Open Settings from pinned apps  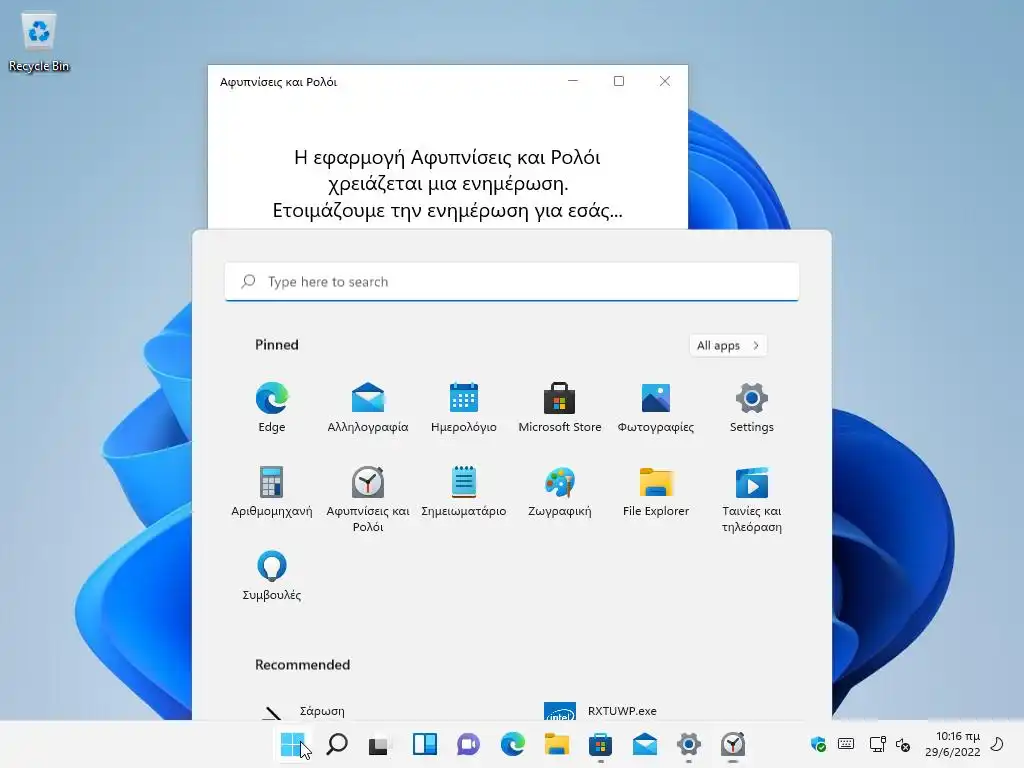(x=752, y=408)
